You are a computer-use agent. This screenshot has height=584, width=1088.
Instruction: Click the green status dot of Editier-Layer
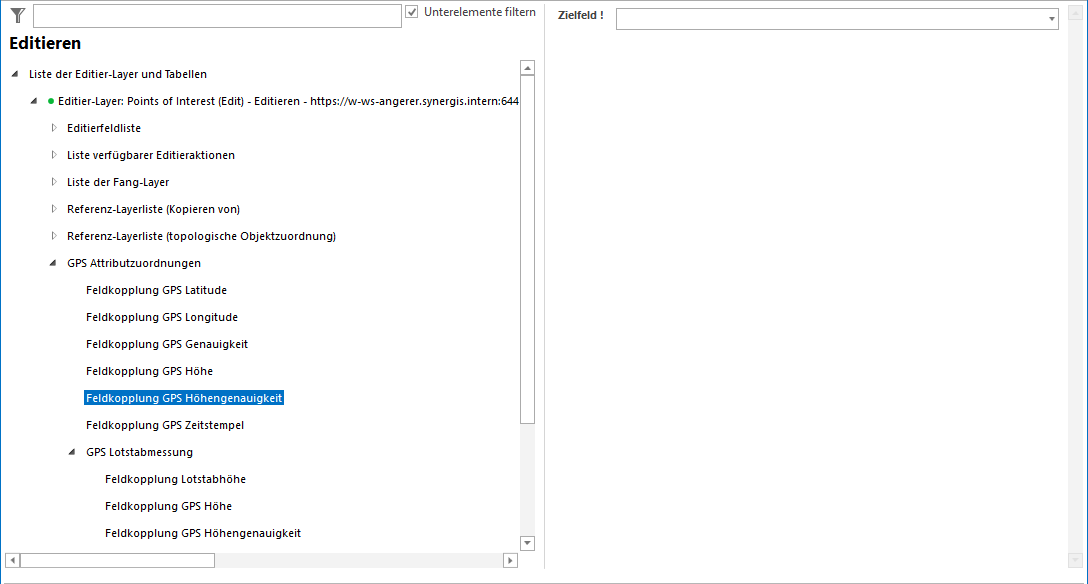click(51, 101)
